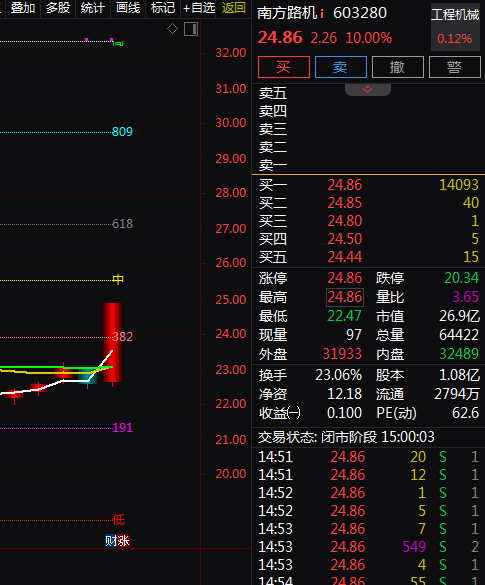485x585 pixels.
Task: Click the 总量 value 64422
Action: tap(459, 335)
